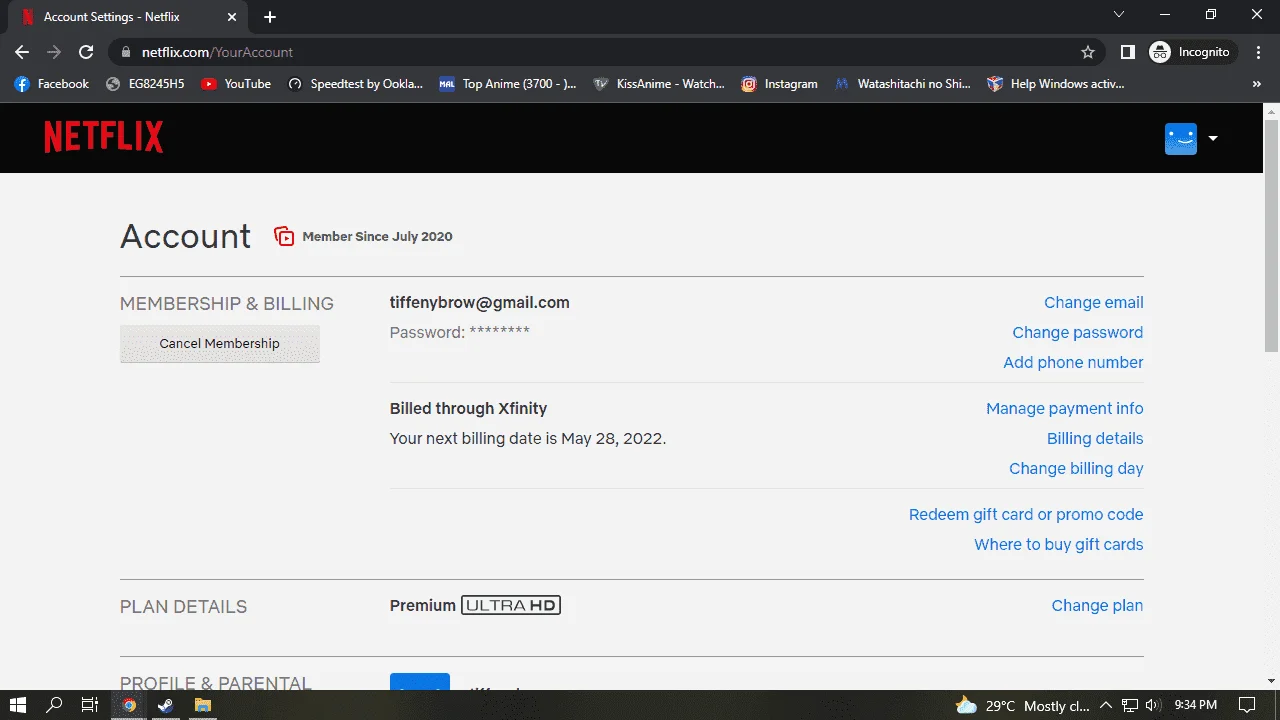The image size is (1280, 720).
Task: Open File Explorer from taskbar
Action: pos(203,705)
